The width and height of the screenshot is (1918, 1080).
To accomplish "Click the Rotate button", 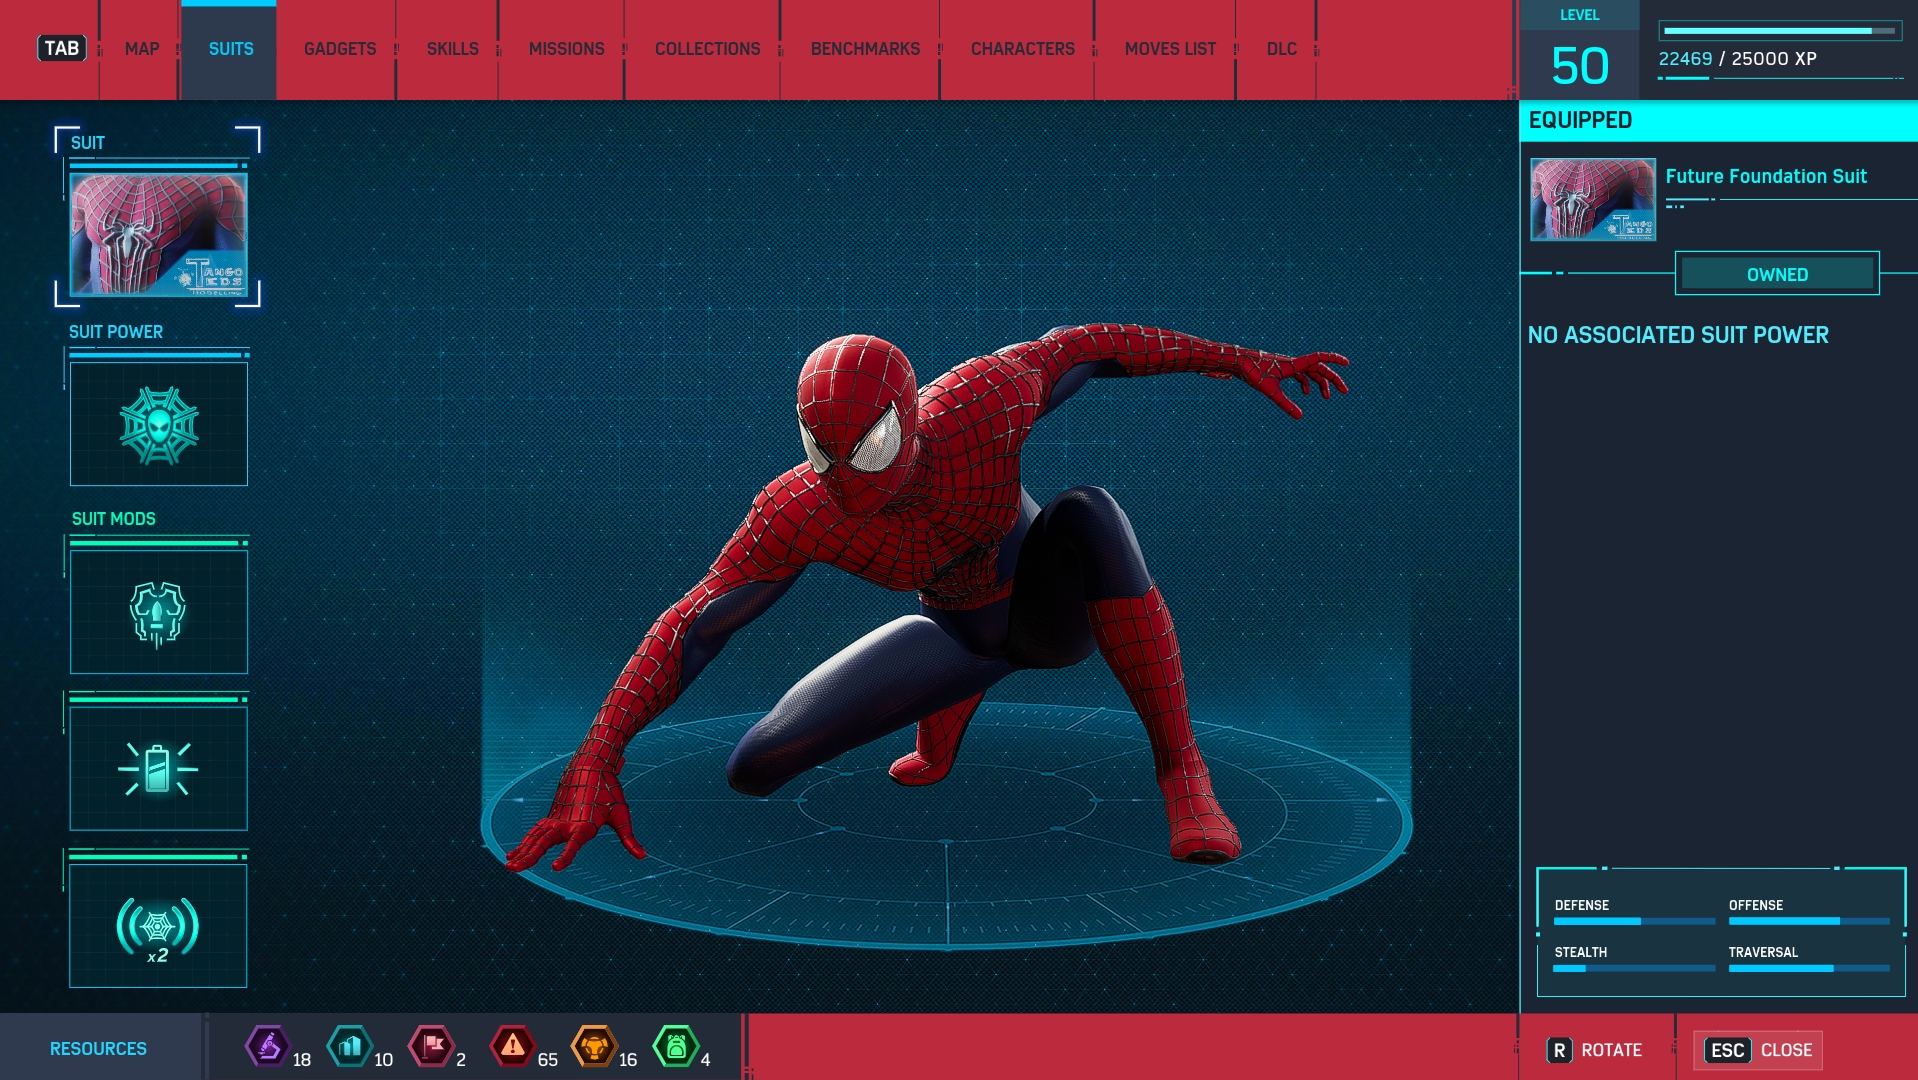I will 1595,1050.
